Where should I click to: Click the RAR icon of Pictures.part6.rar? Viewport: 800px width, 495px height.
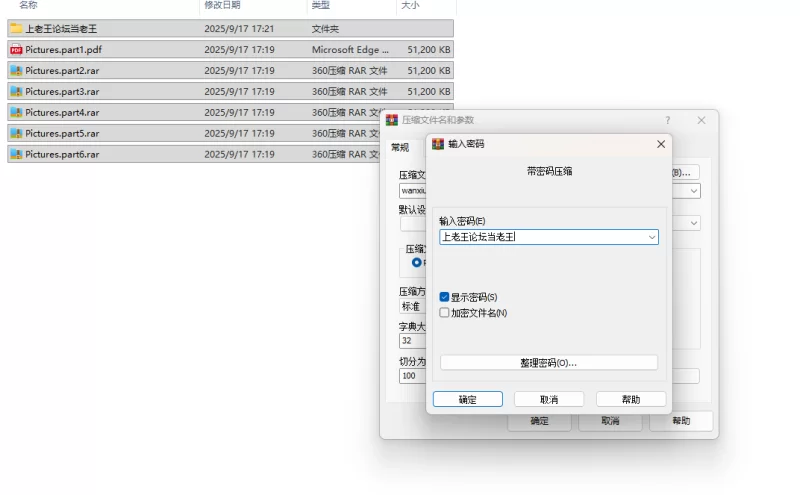[x=16, y=154]
